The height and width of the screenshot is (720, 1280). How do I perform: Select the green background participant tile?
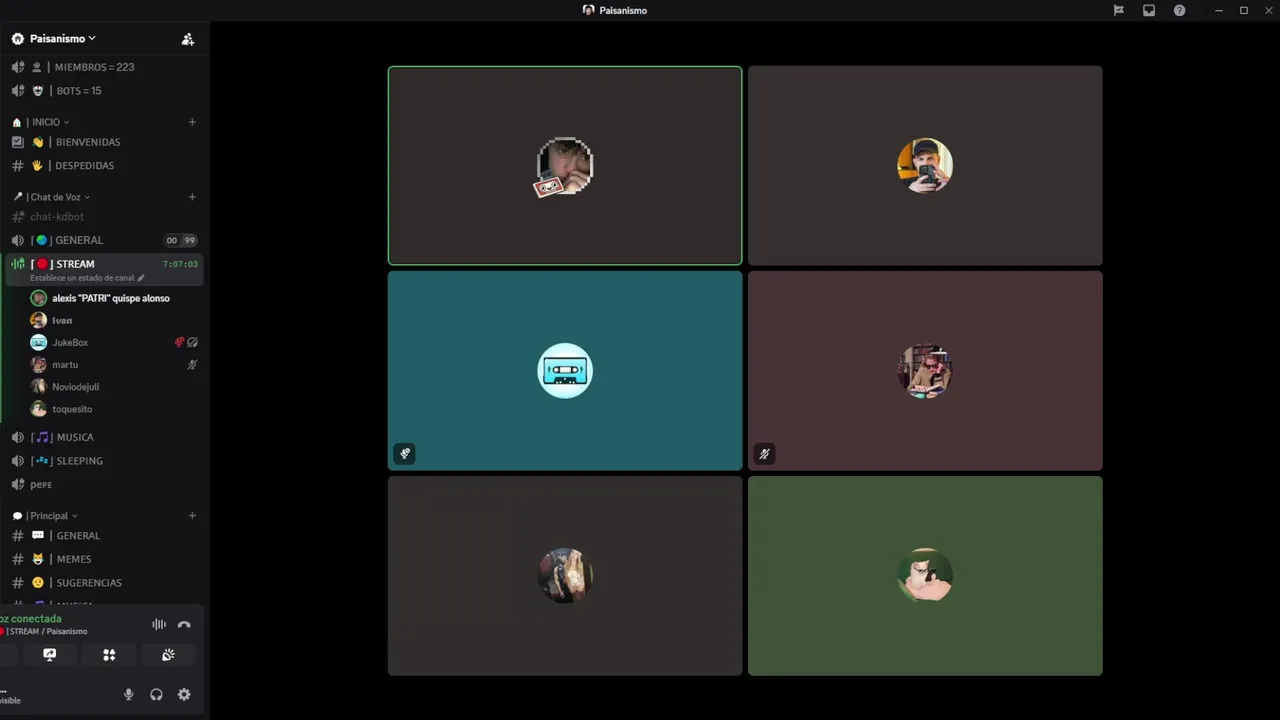(925, 575)
